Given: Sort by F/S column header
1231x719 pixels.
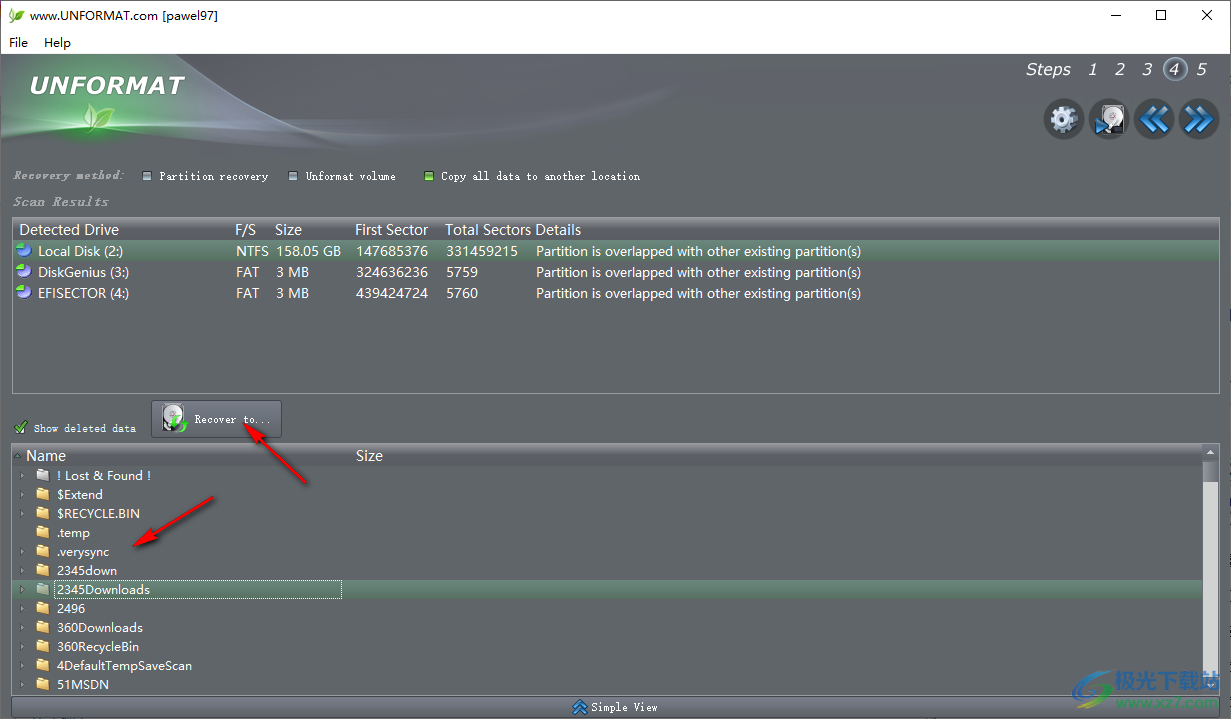Looking at the screenshot, I should coord(246,230).
